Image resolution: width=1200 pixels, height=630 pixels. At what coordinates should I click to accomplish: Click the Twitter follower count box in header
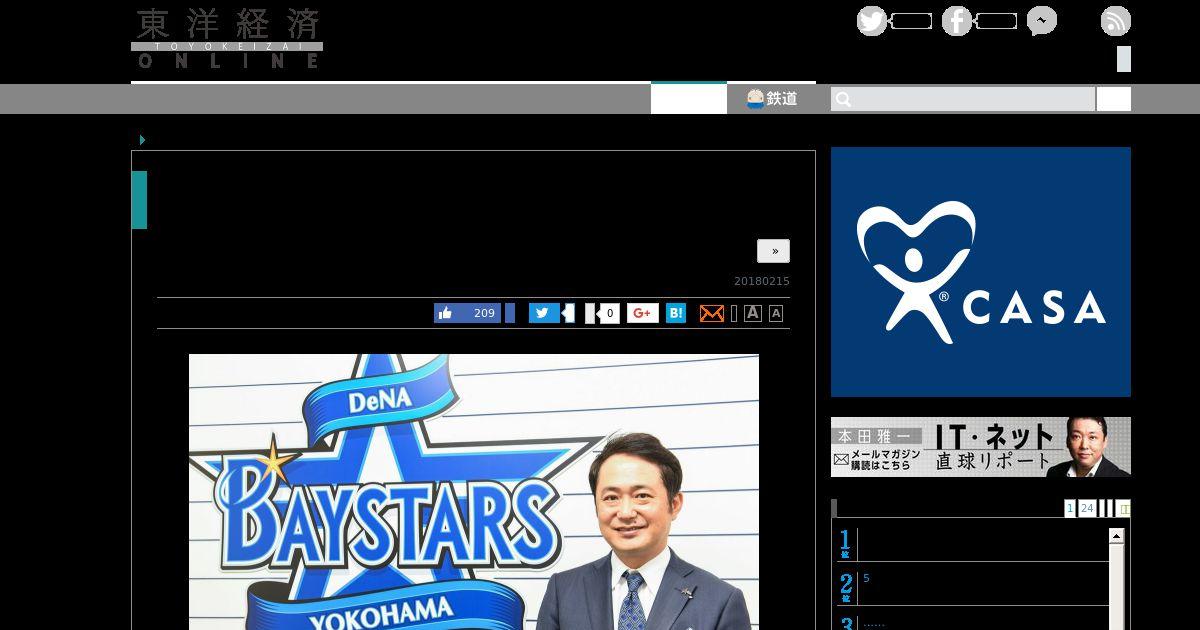pos(911,21)
